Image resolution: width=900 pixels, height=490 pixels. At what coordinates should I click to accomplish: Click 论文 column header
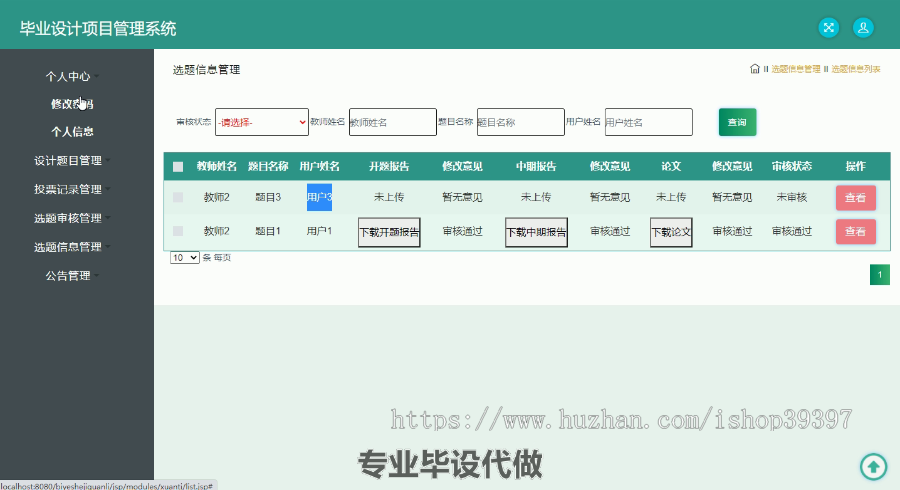point(671,166)
